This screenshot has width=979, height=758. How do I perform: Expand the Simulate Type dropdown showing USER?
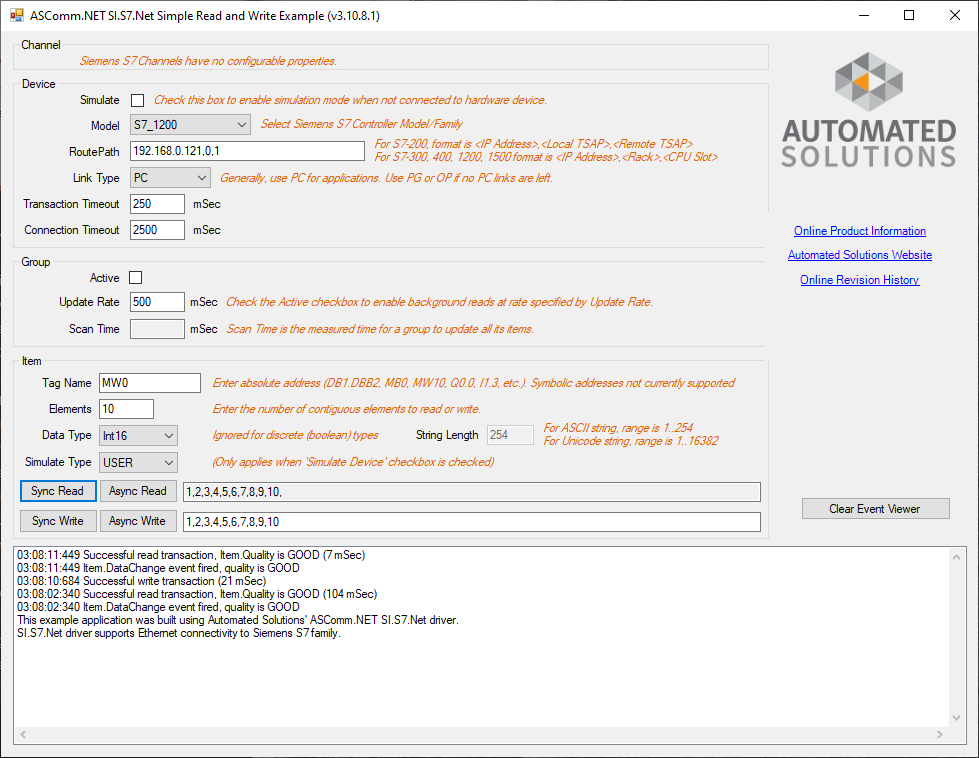(139, 463)
